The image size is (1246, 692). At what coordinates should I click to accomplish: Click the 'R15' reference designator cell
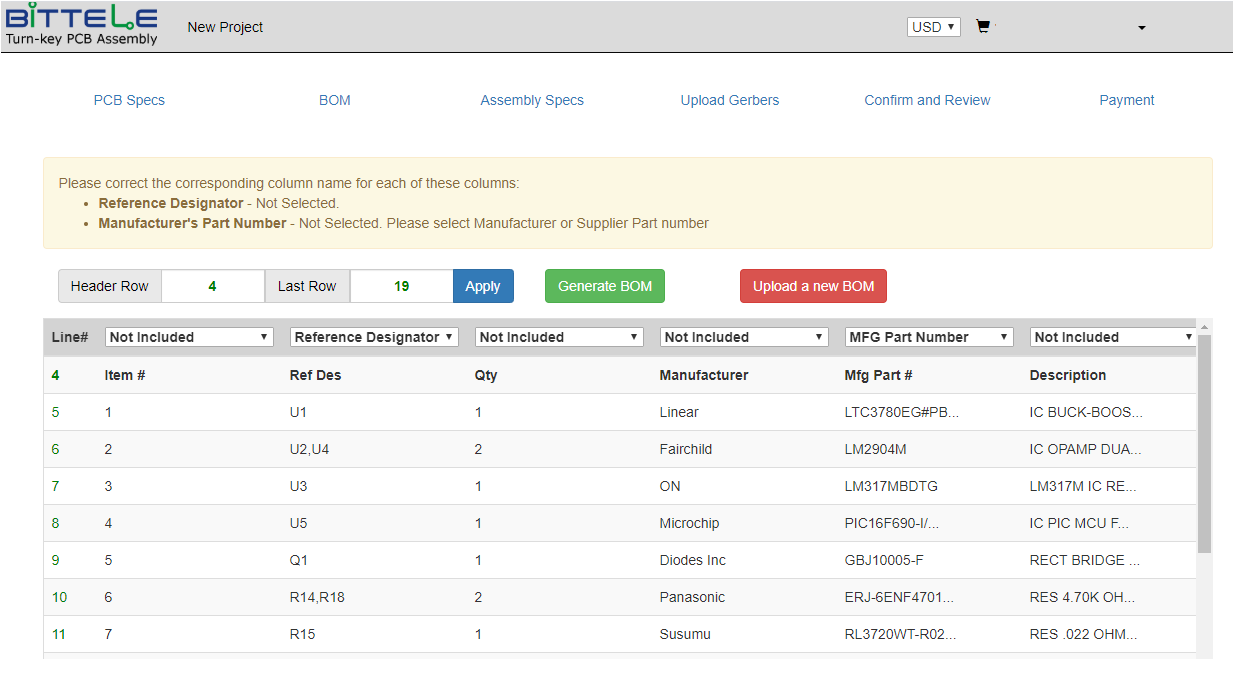pos(303,634)
